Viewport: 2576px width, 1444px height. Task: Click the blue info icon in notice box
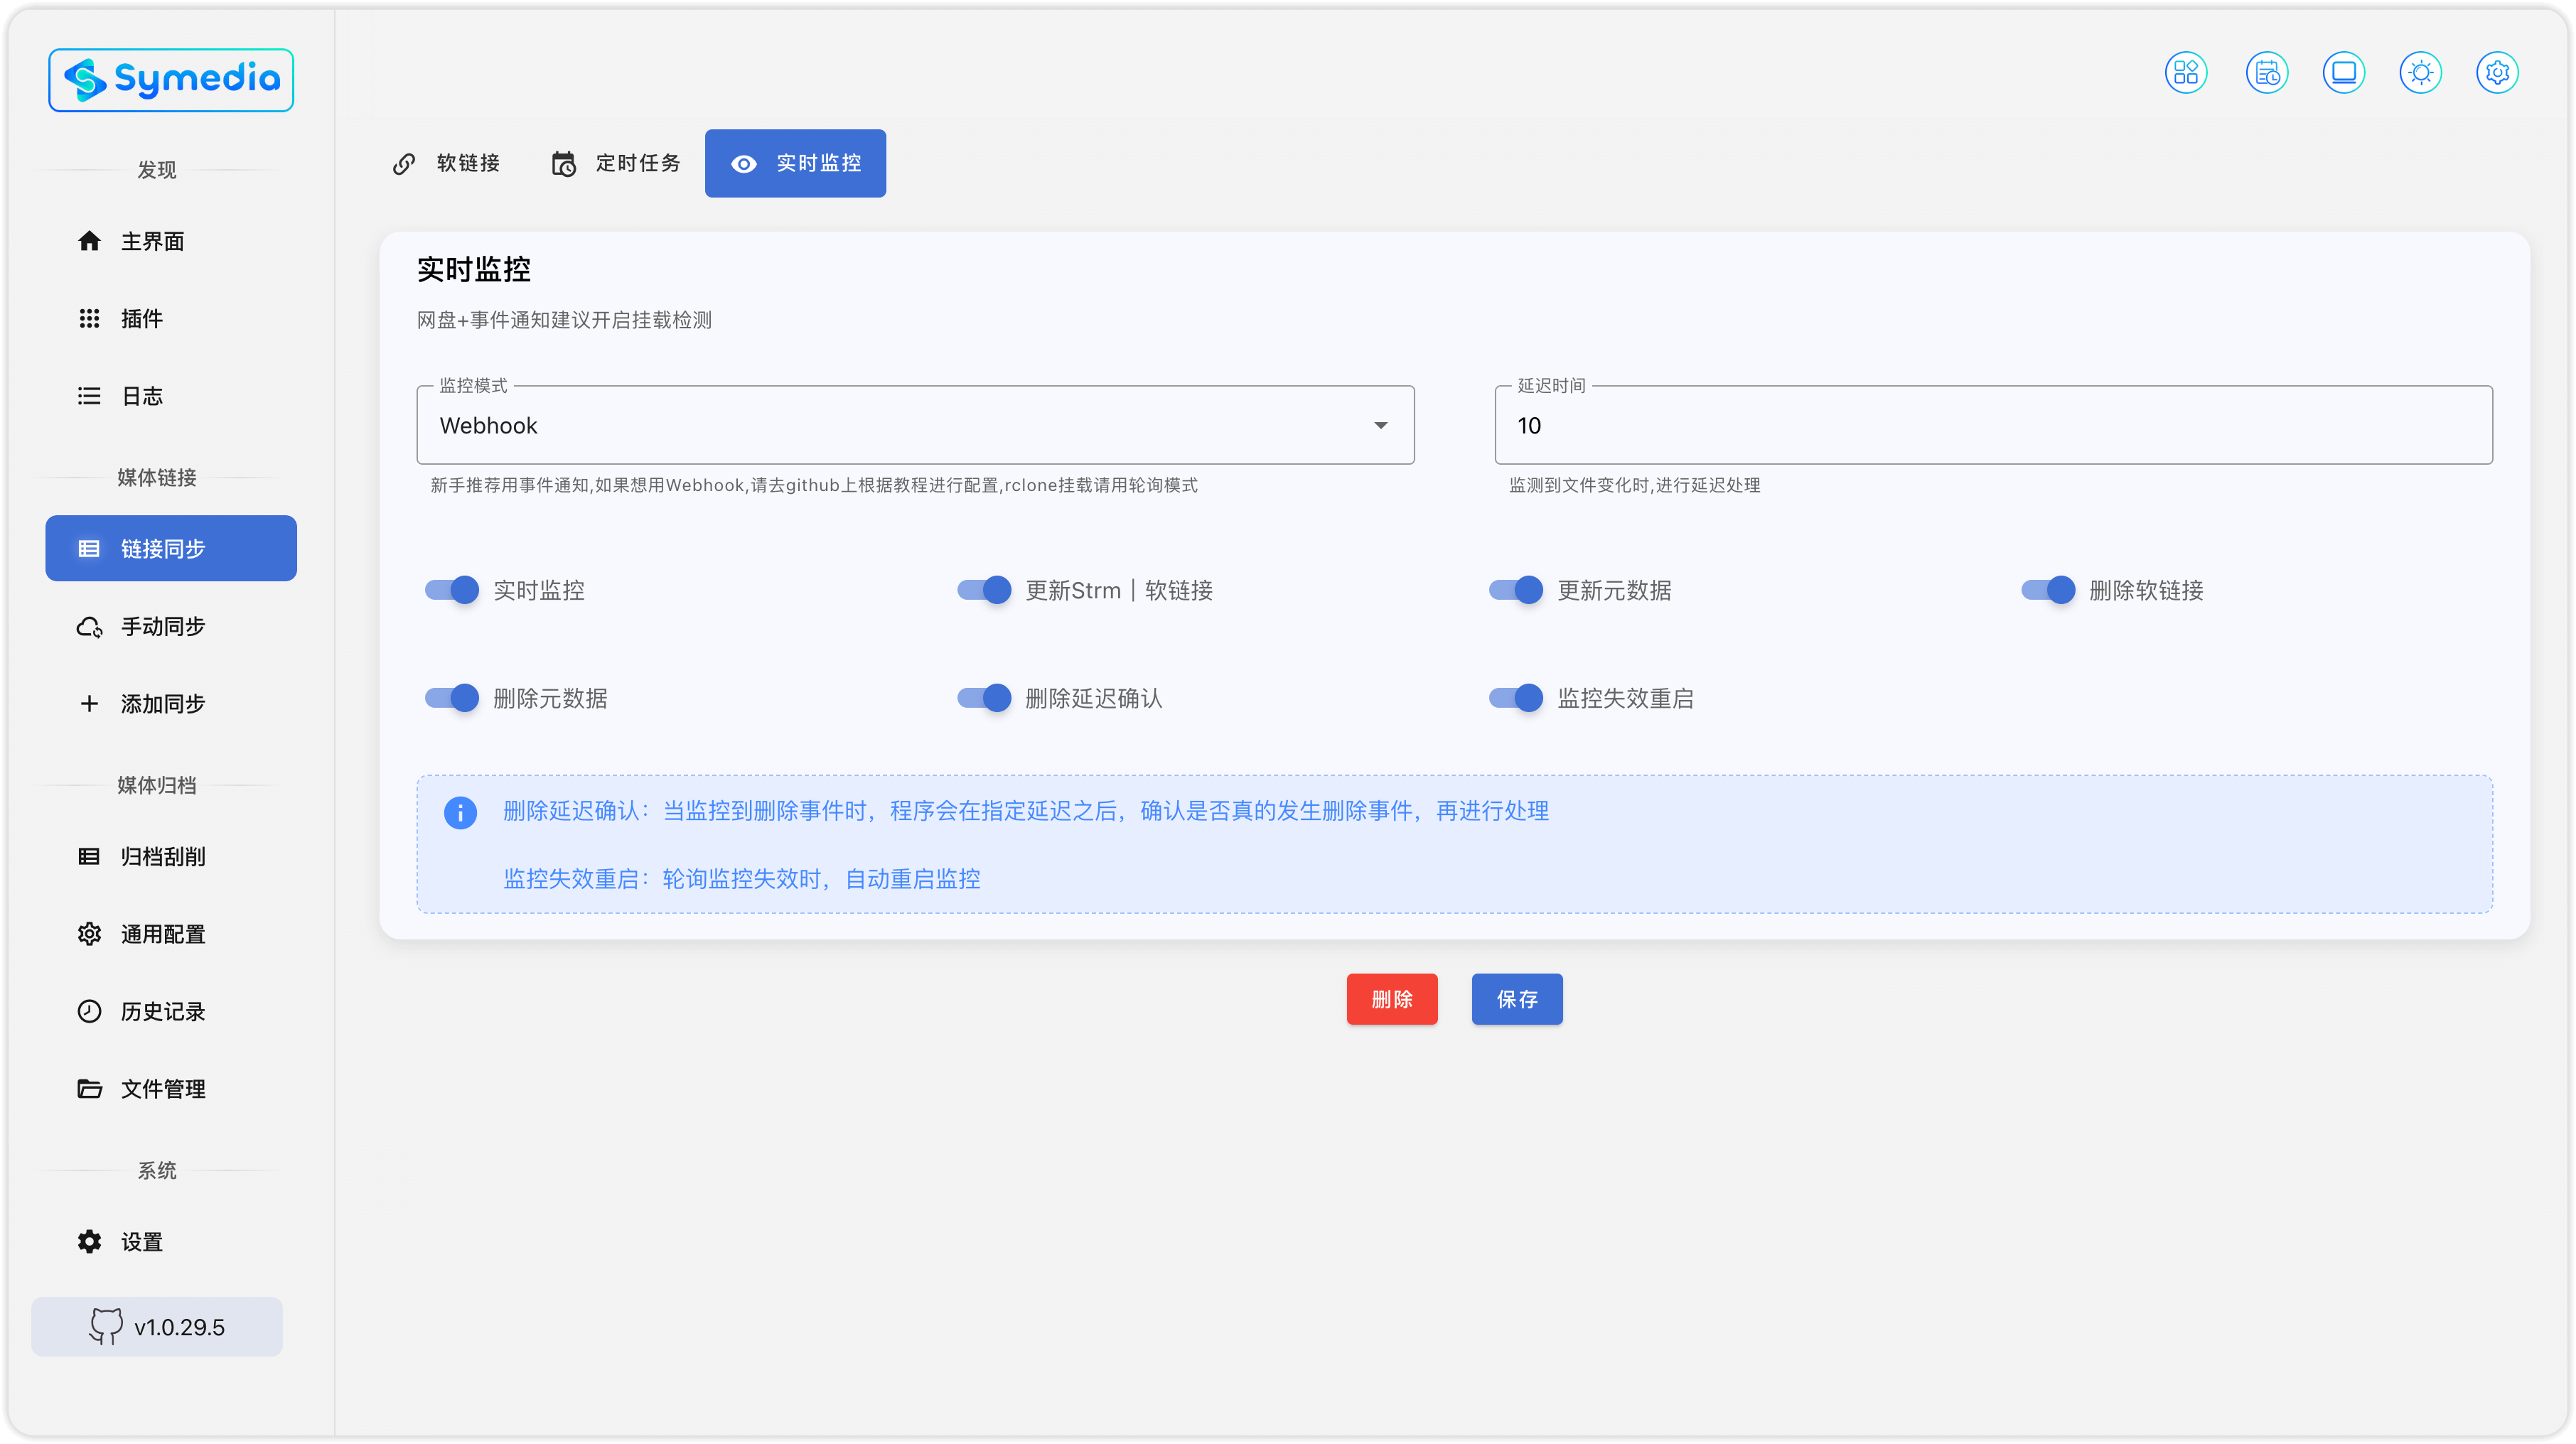coord(460,812)
